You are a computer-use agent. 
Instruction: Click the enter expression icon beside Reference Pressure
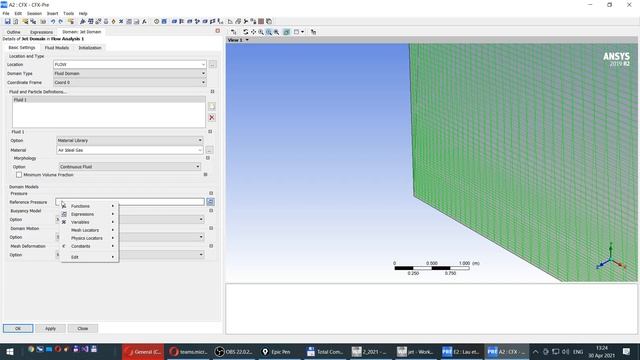(x=210, y=202)
